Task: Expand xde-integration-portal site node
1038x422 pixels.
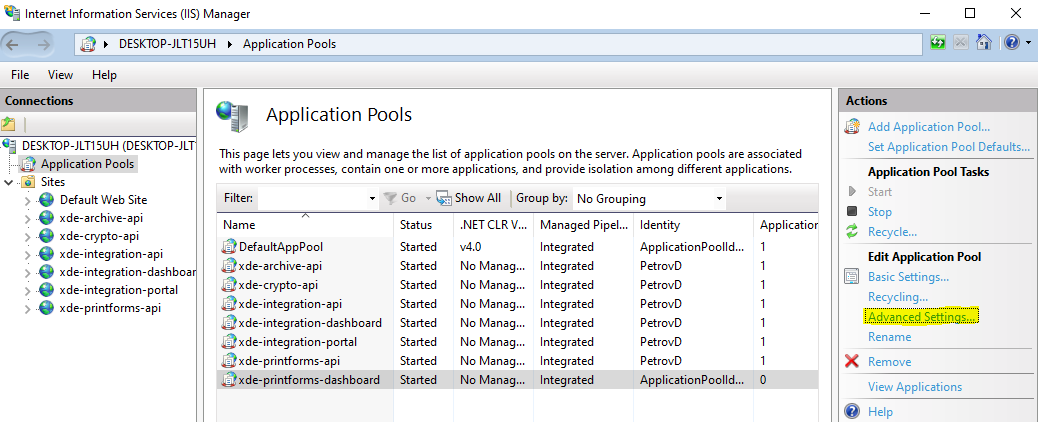Action: (x=27, y=291)
